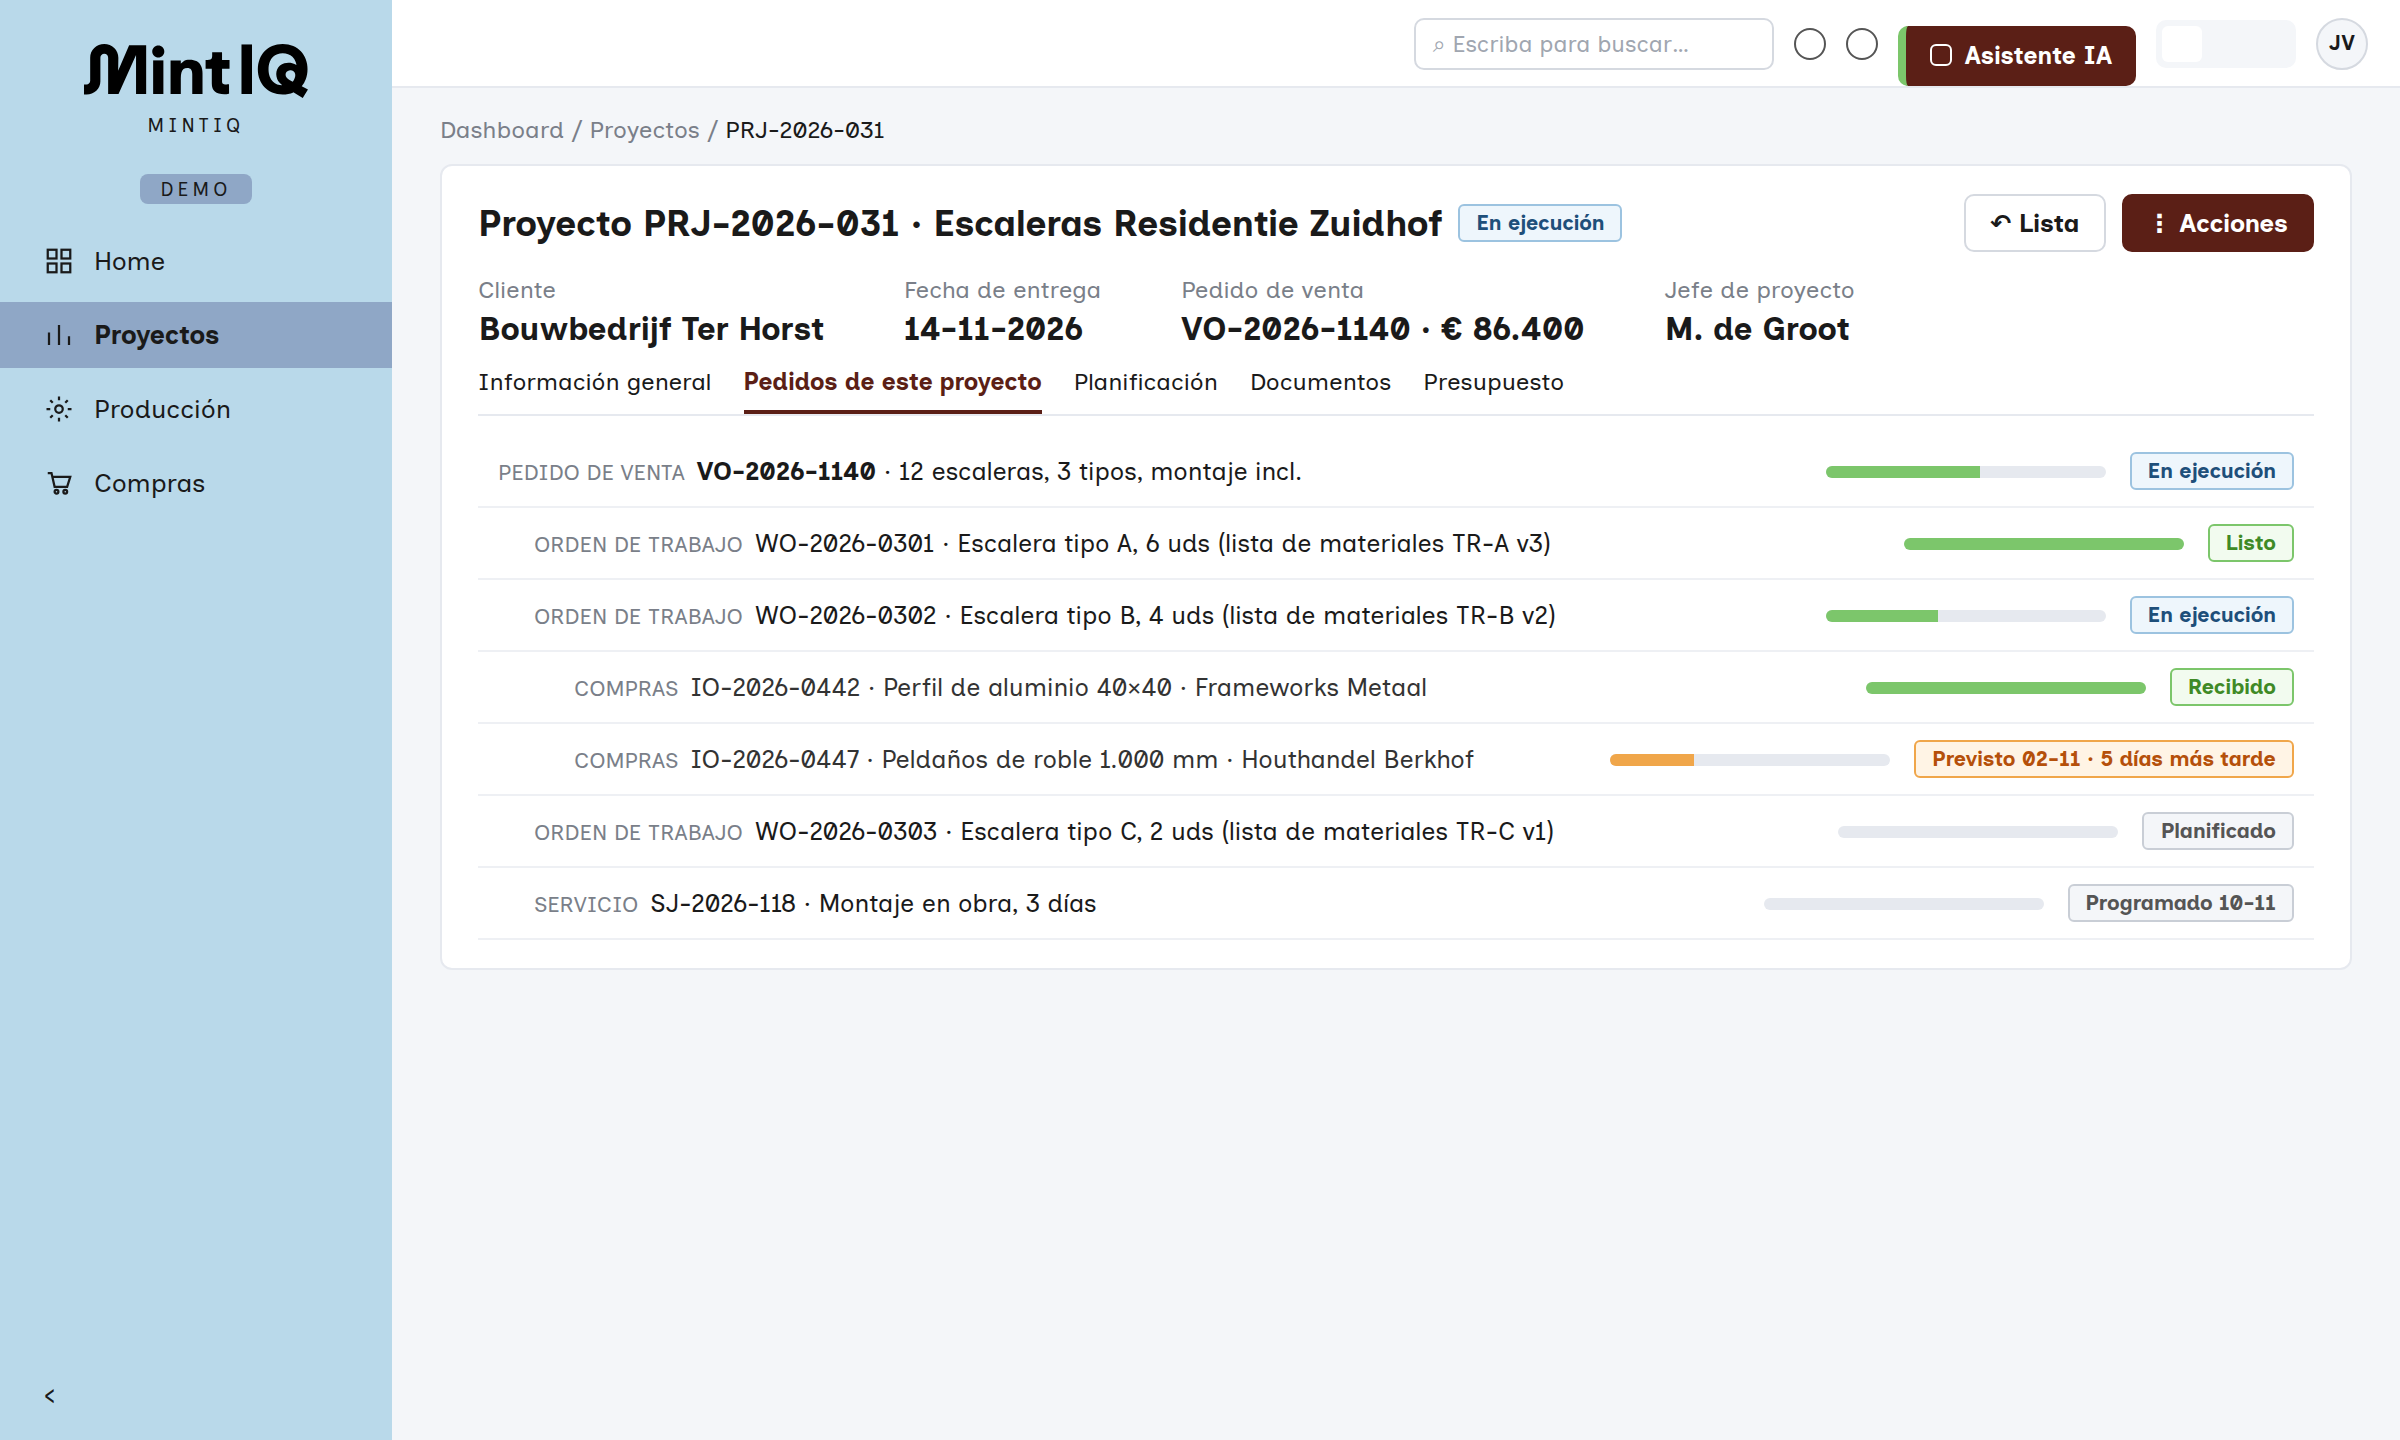2400x1440 pixels.
Task: Open work order WO-2026-0302 Escalera tipo B
Action: [x=1396, y=615]
